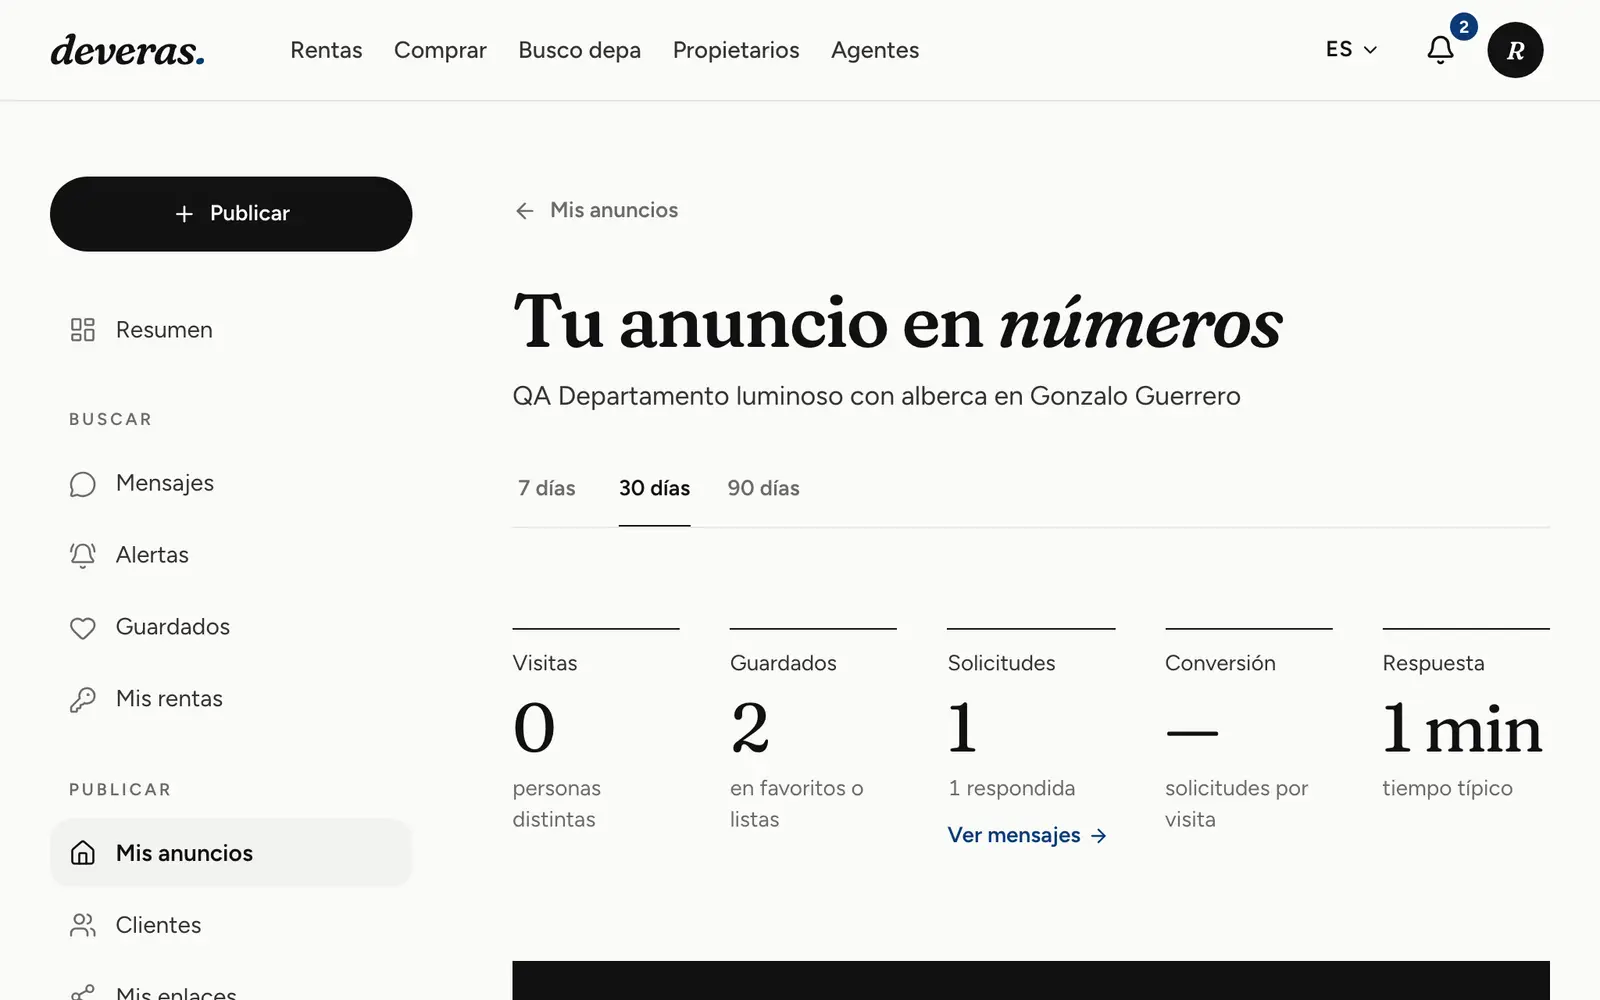Image resolution: width=1600 pixels, height=1000 pixels.
Task: Select the 30 días tab
Action: [x=655, y=488]
